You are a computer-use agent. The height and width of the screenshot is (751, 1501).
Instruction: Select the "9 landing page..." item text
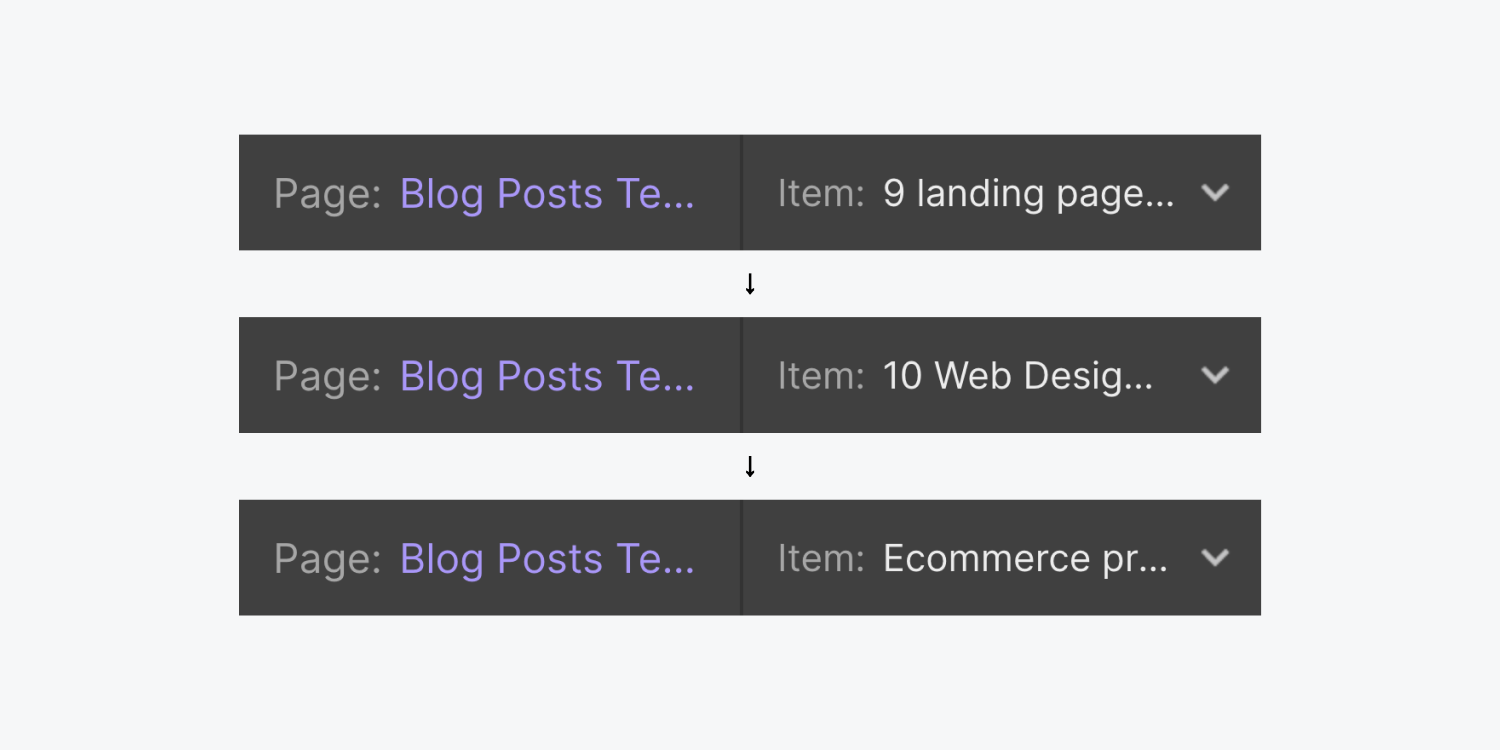pyautogui.click(x=1028, y=193)
